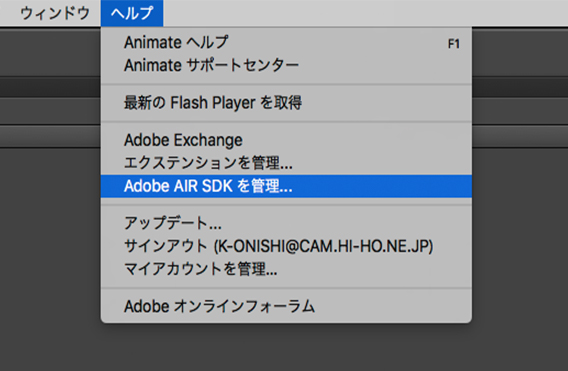Click highlighted Adobe AIR SDK を管理...
This screenshot has width=568, height=371.
[x=286, y=186]
